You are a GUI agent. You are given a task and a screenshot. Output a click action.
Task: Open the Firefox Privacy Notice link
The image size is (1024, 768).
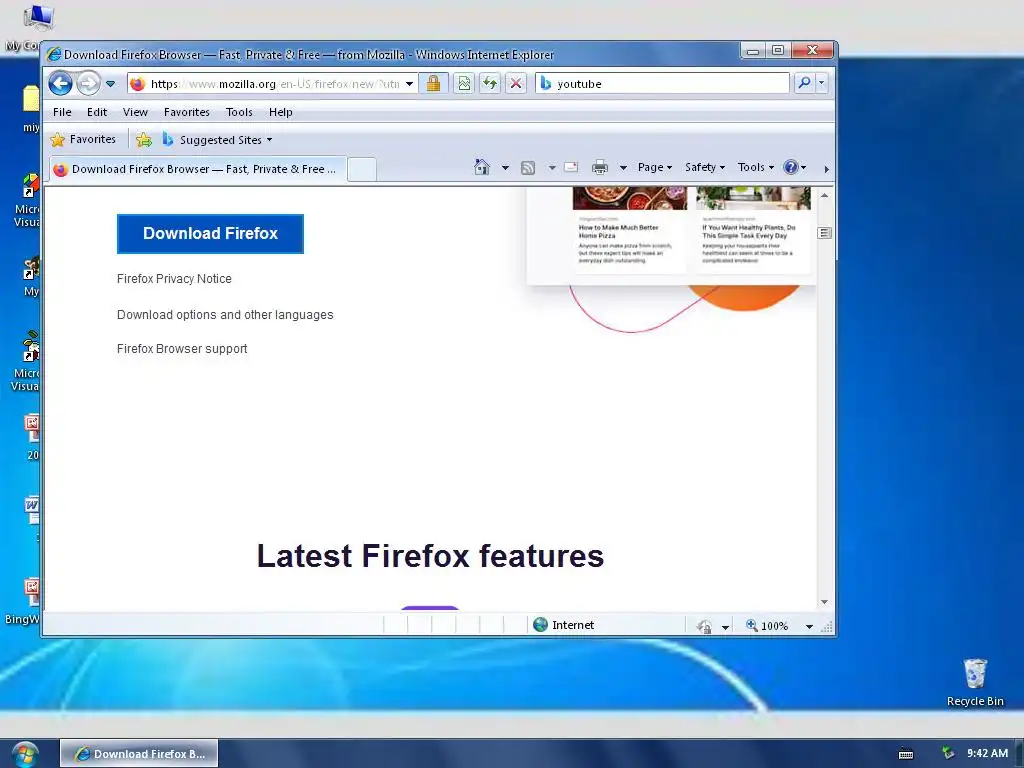click(x=174, y=279)
